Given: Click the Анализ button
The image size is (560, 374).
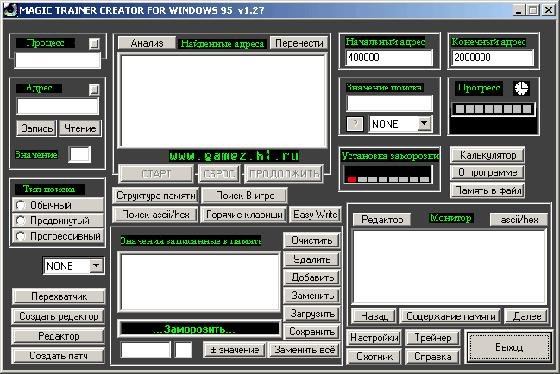Looking at the screenshot, I should 147,43.
